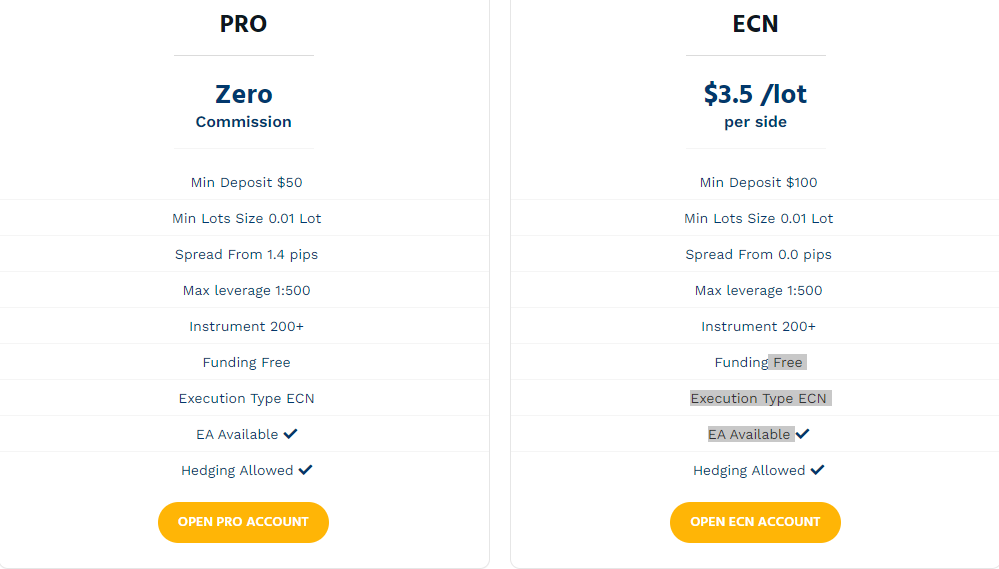Click the highlighted Free text under ECN Funding
Viewport: 999px width, 569px height.
(787, 363)
